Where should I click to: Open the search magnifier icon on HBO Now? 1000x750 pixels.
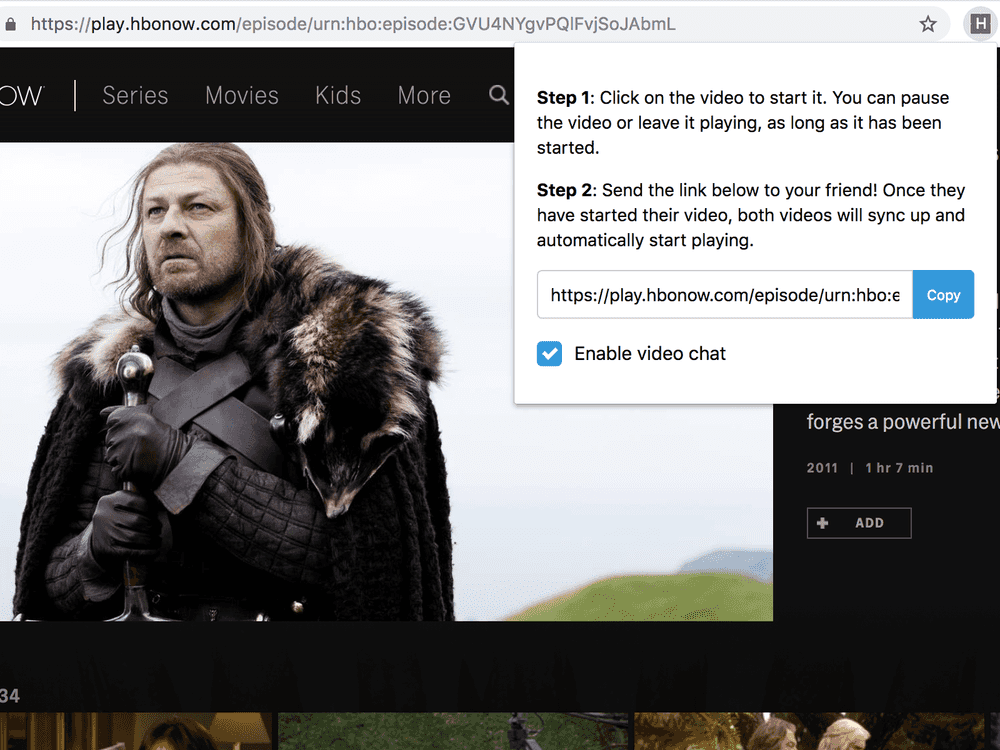click(499, 95)
